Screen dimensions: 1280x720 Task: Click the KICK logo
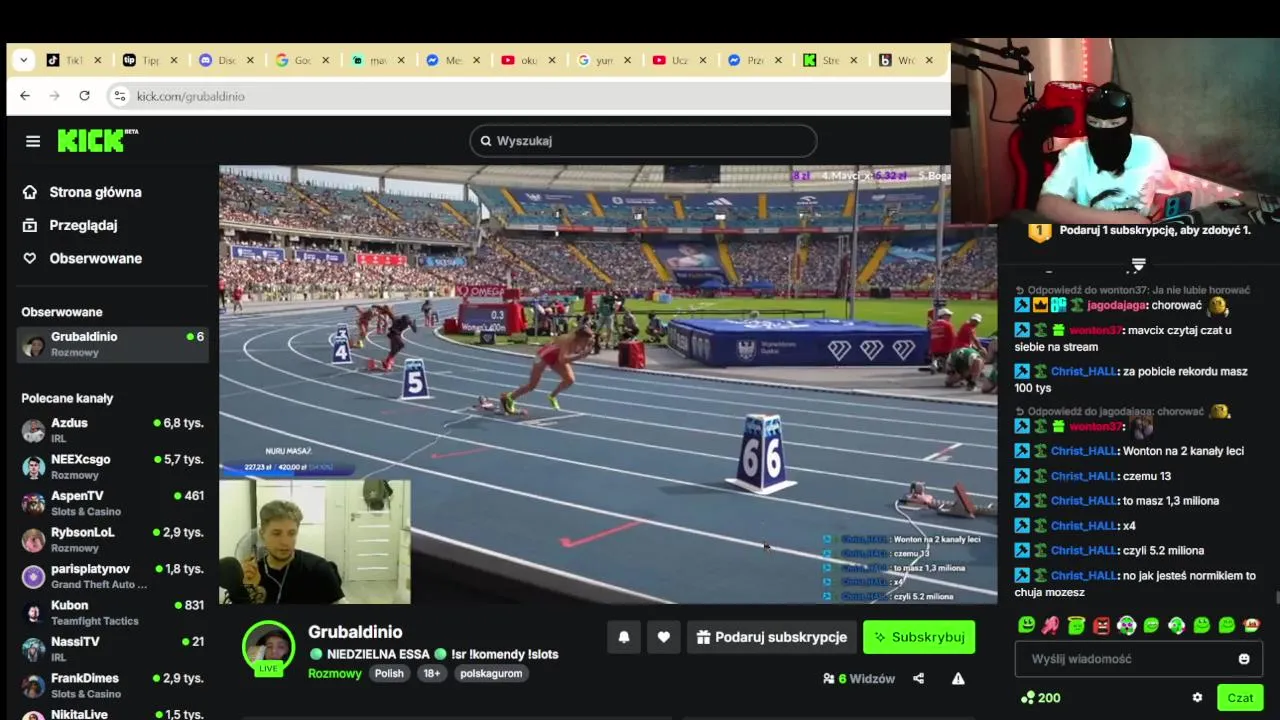97,140
